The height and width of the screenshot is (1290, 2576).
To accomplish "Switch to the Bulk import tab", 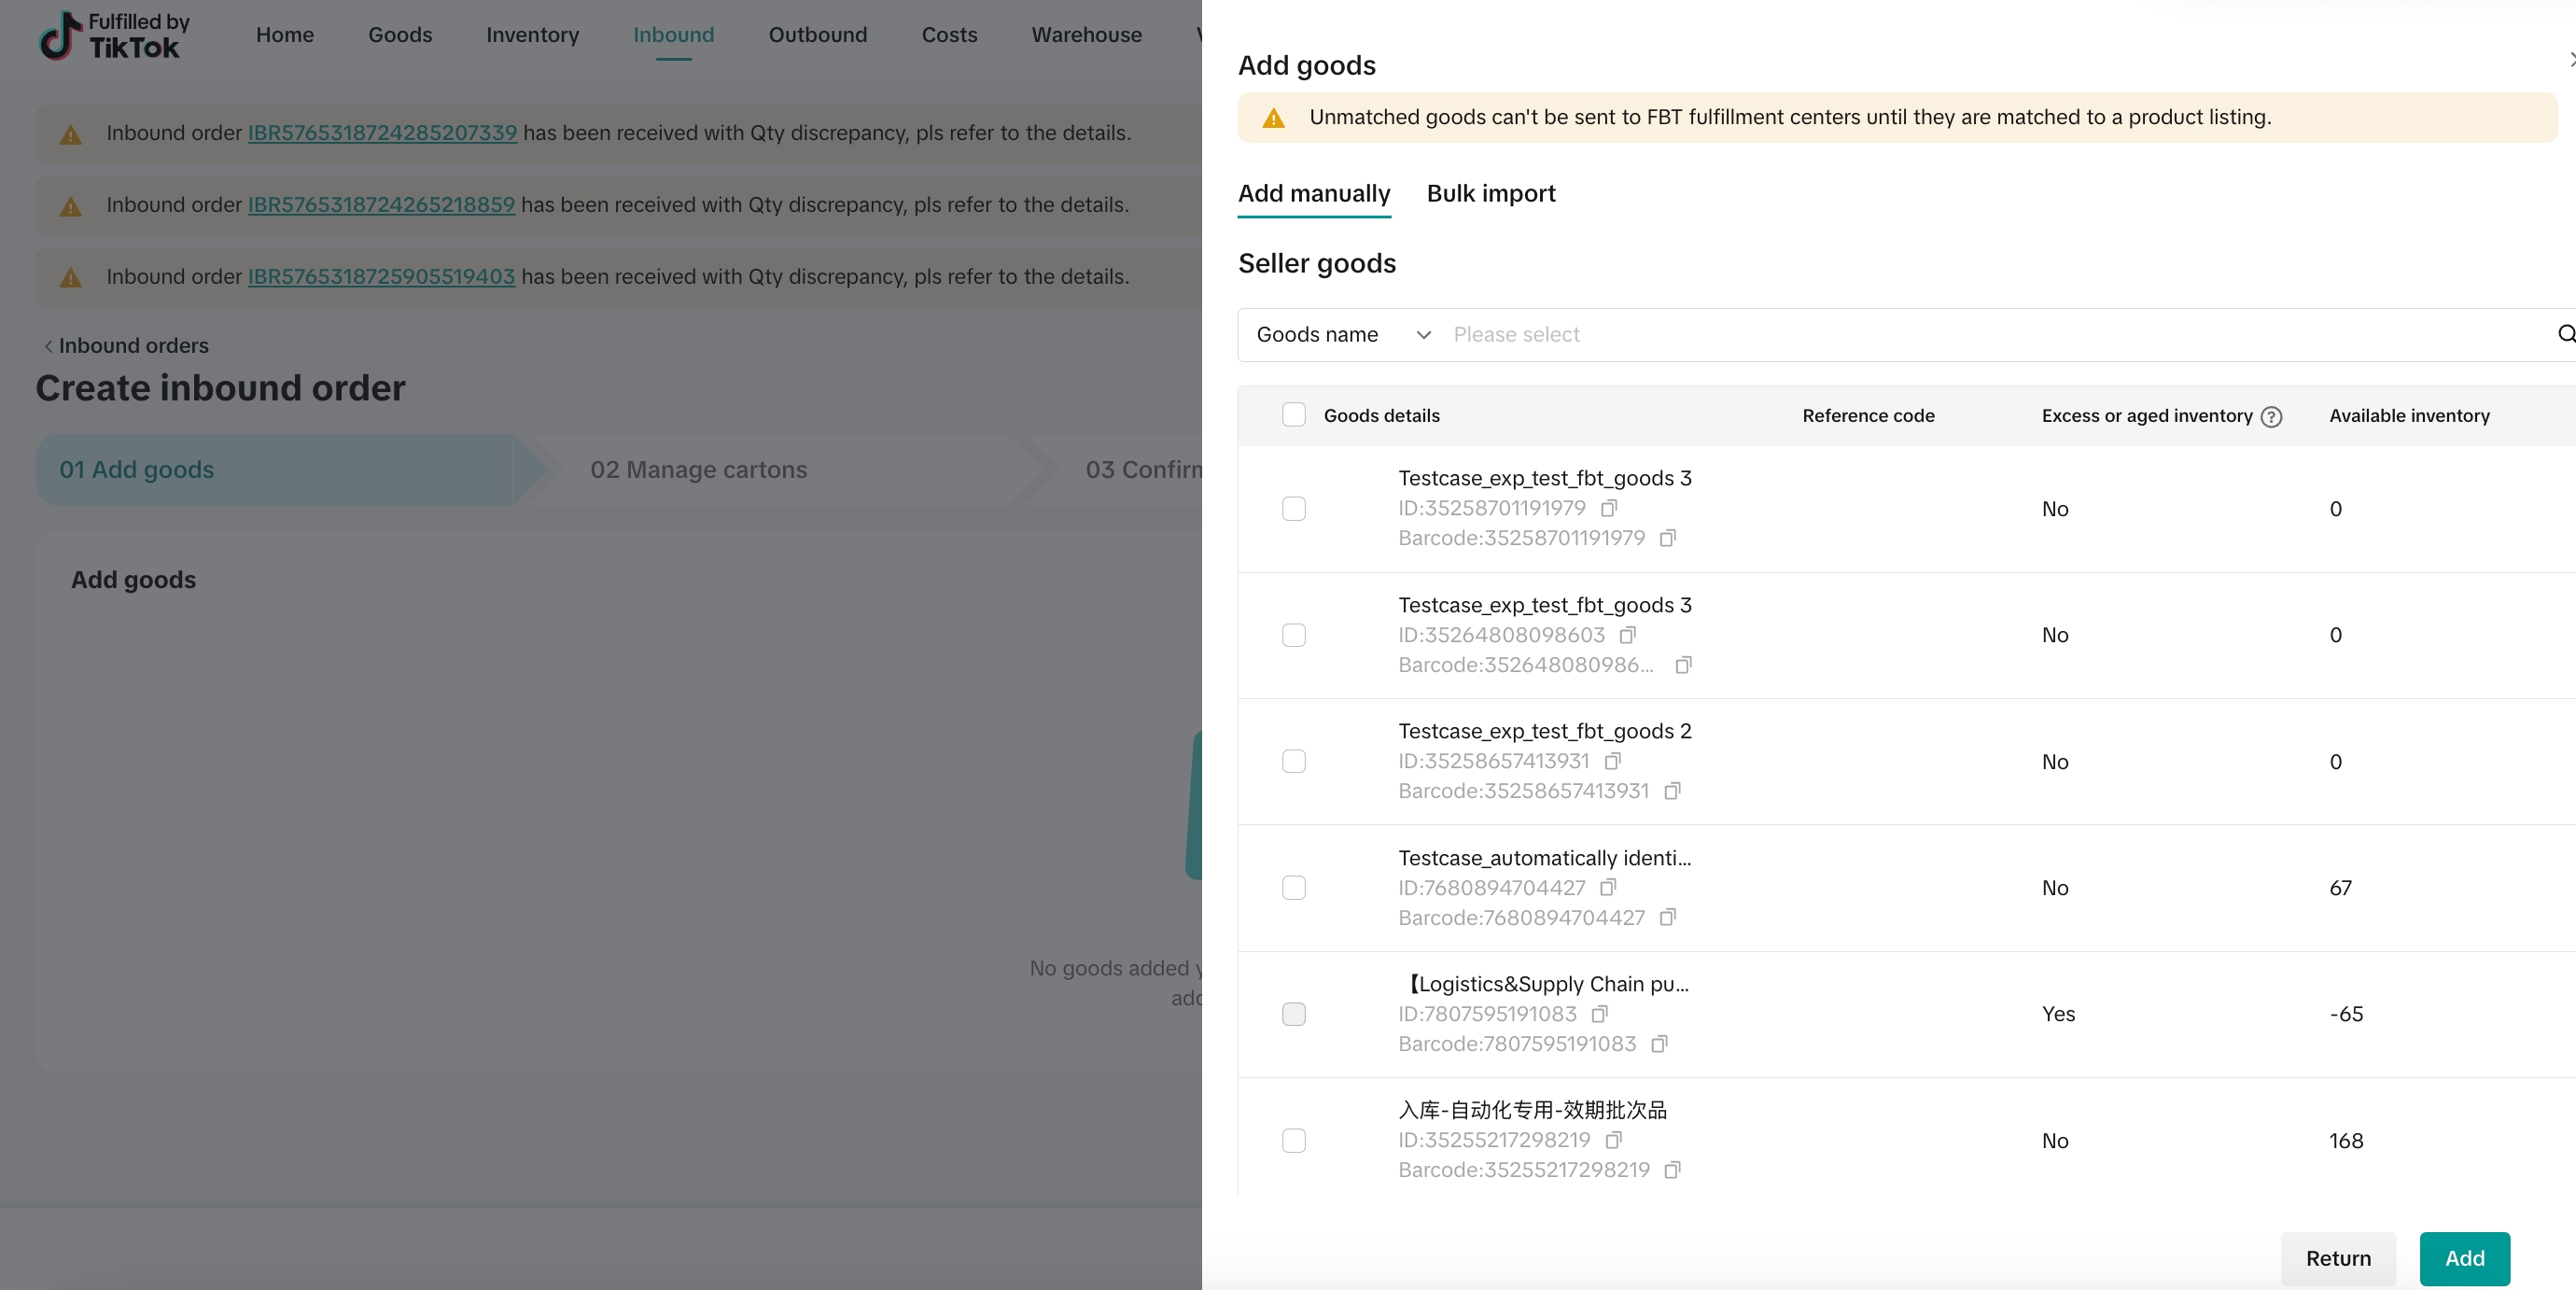I will point(1490,193).
